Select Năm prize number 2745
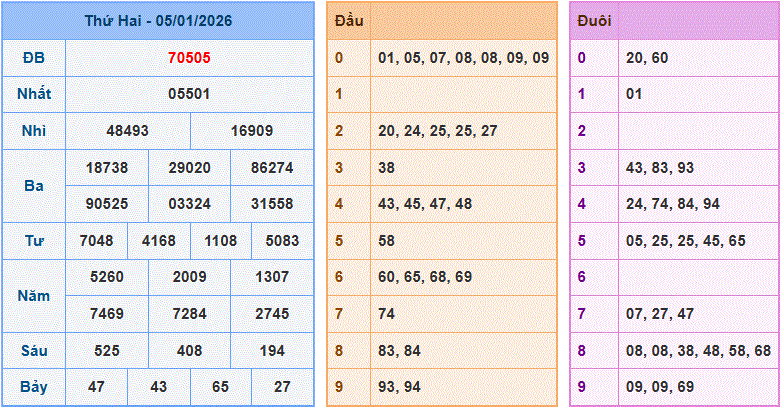This screenshot has width=781, height=407. (x=272, y=314)
